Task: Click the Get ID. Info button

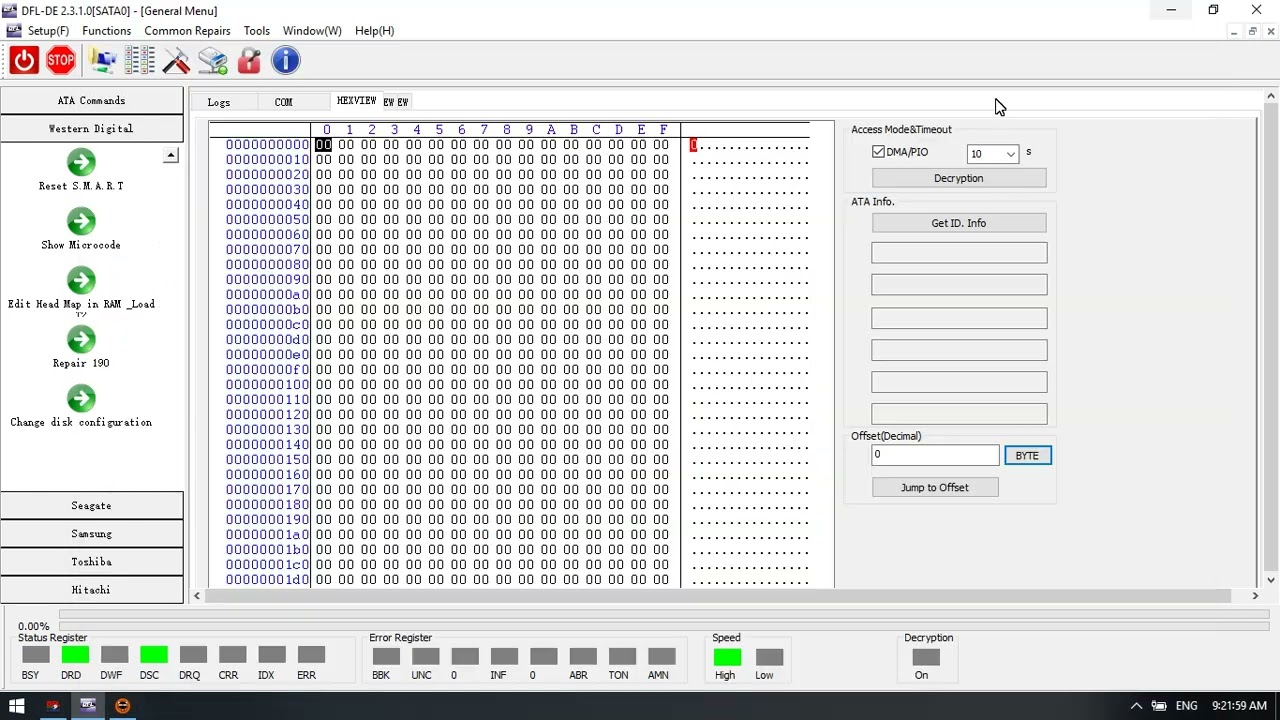Action: tap(959, 223)
